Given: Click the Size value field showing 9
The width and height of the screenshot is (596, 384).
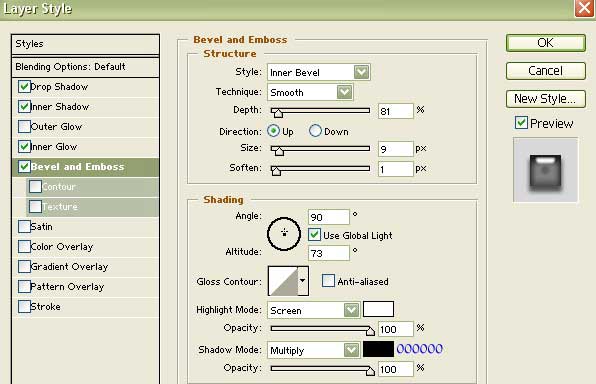Looking at the screenshot, I should pos(396,149).
